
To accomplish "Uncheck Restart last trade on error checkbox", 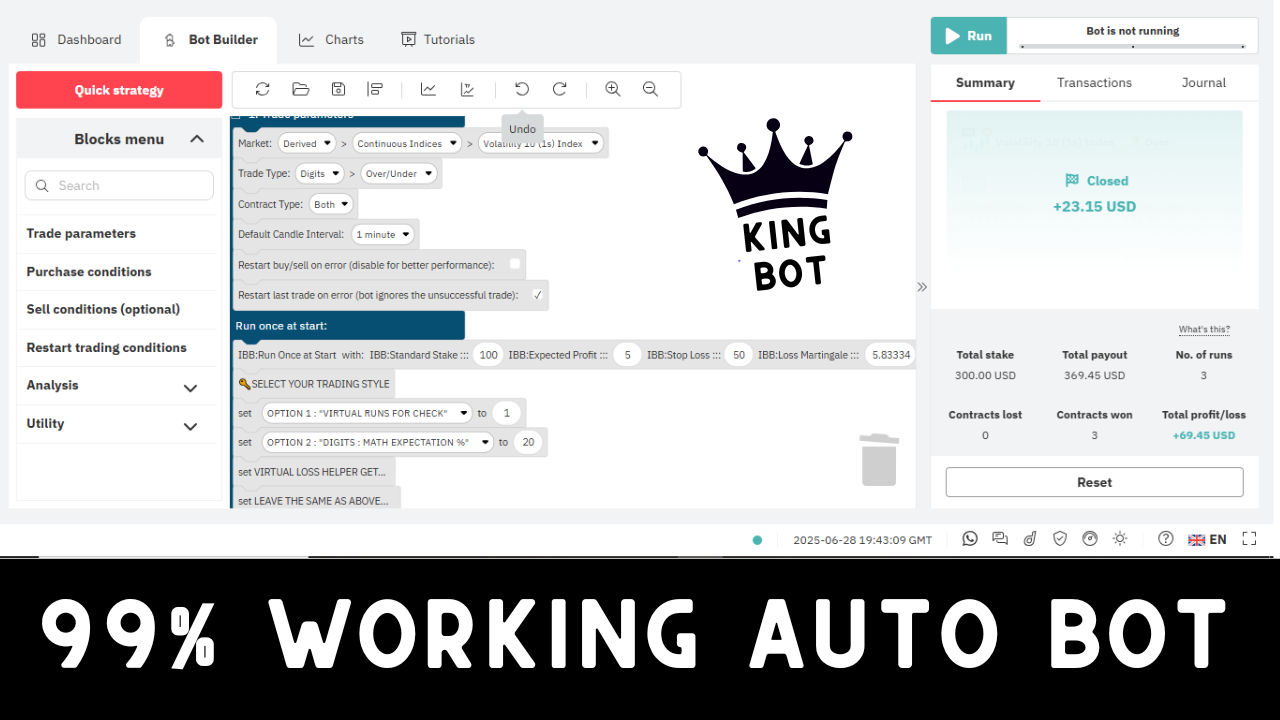I will click(x=537, y=295).
